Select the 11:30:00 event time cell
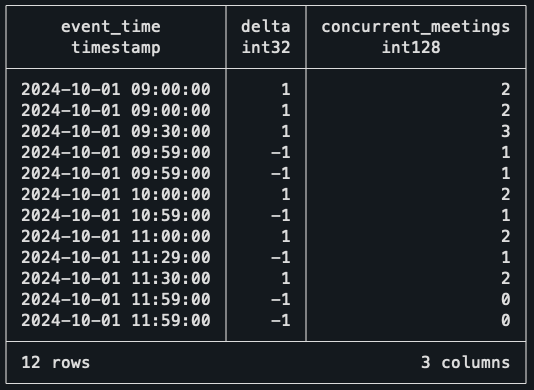The image size is (534, 390). [x=116, y=279]
